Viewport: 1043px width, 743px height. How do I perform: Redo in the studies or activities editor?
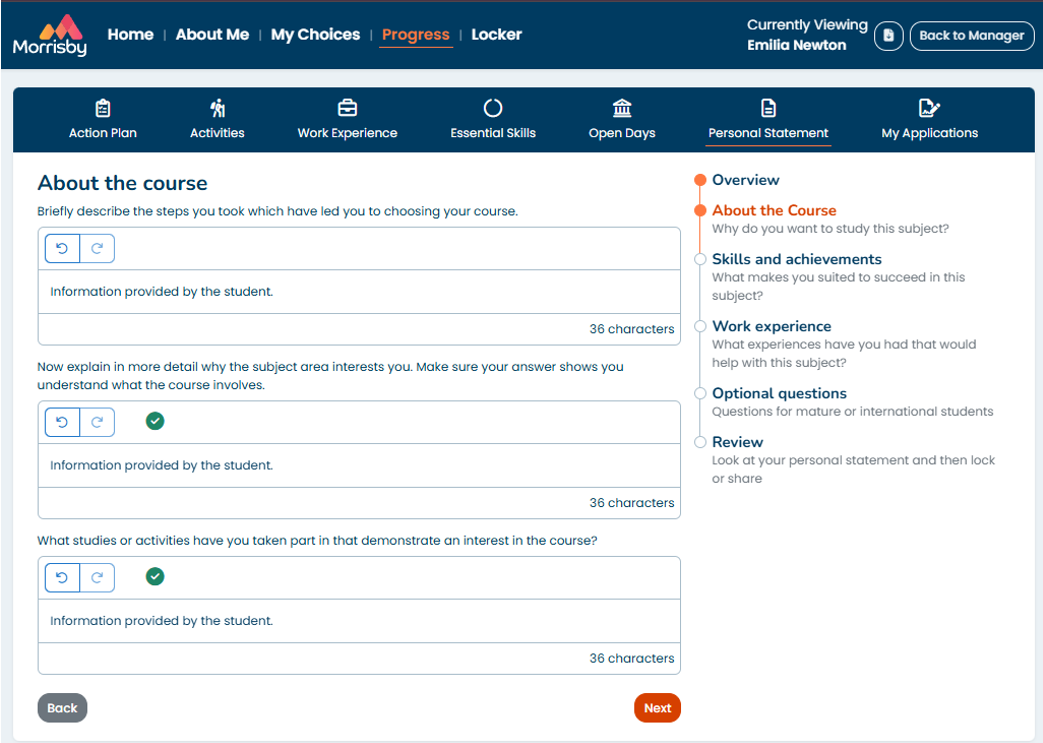tap(97, 577)
